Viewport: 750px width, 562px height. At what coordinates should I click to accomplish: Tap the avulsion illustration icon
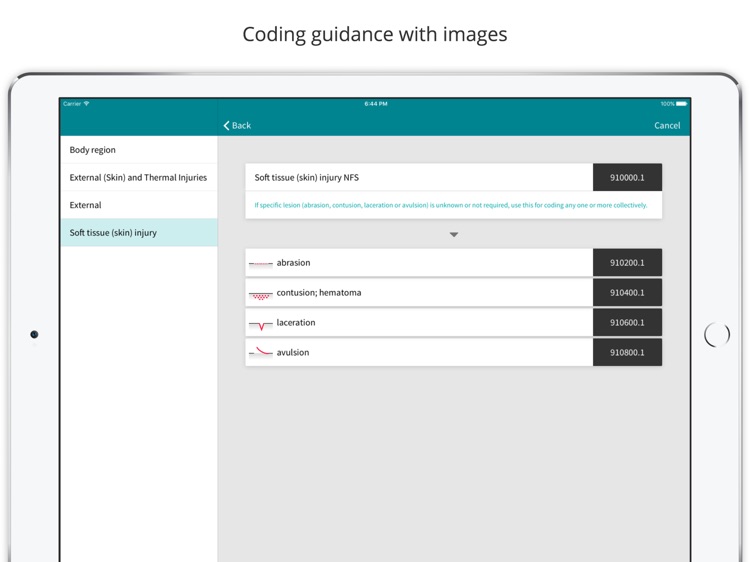(x=261, y=353)
